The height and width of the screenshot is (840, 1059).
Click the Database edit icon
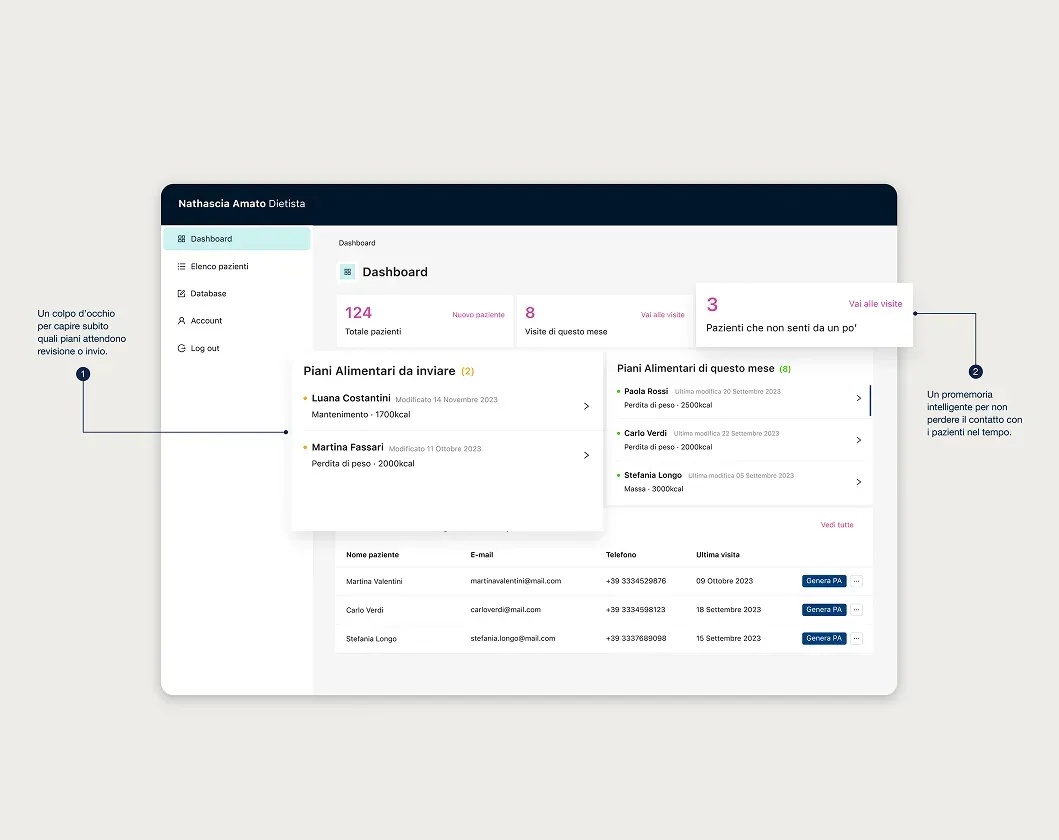pos(181,294)
